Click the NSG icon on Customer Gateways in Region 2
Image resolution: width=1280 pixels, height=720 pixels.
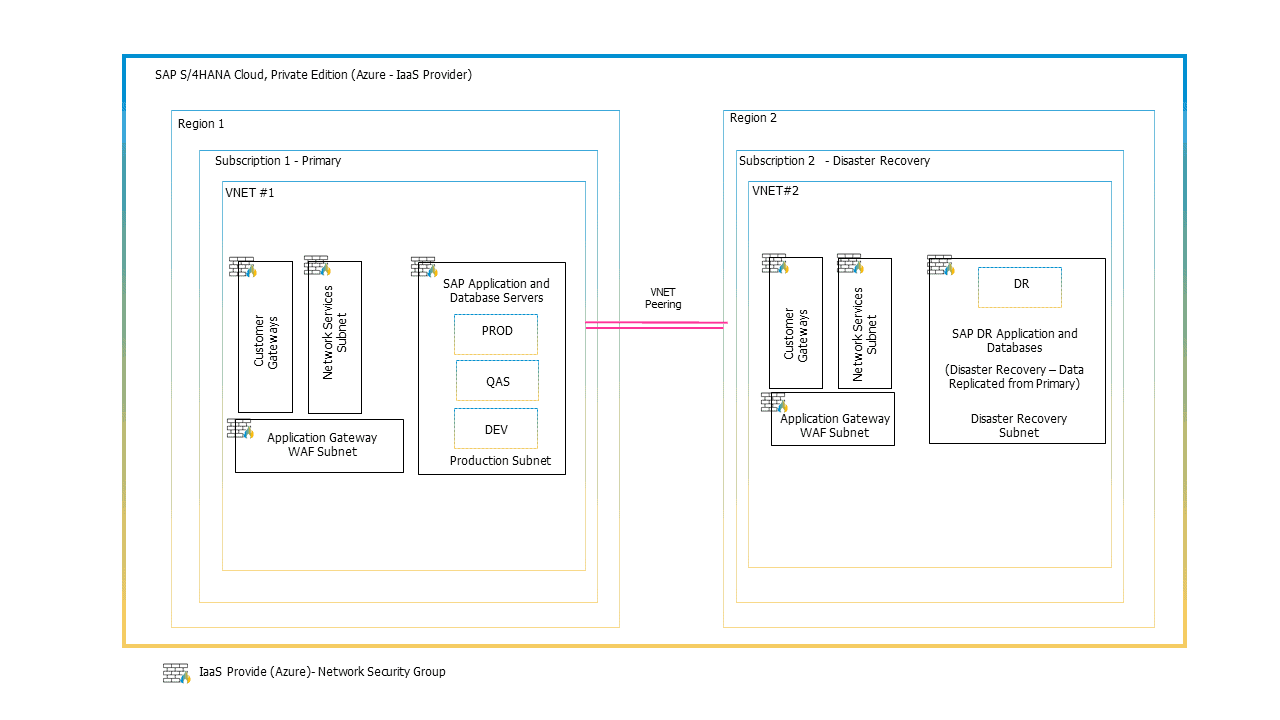click(773, 262)
